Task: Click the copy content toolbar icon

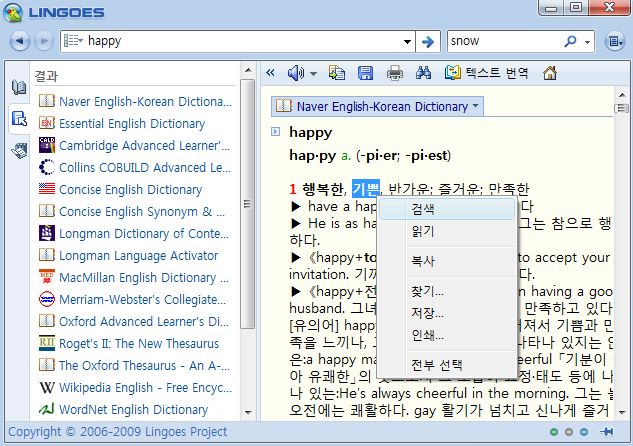Action: click(337, 73)
